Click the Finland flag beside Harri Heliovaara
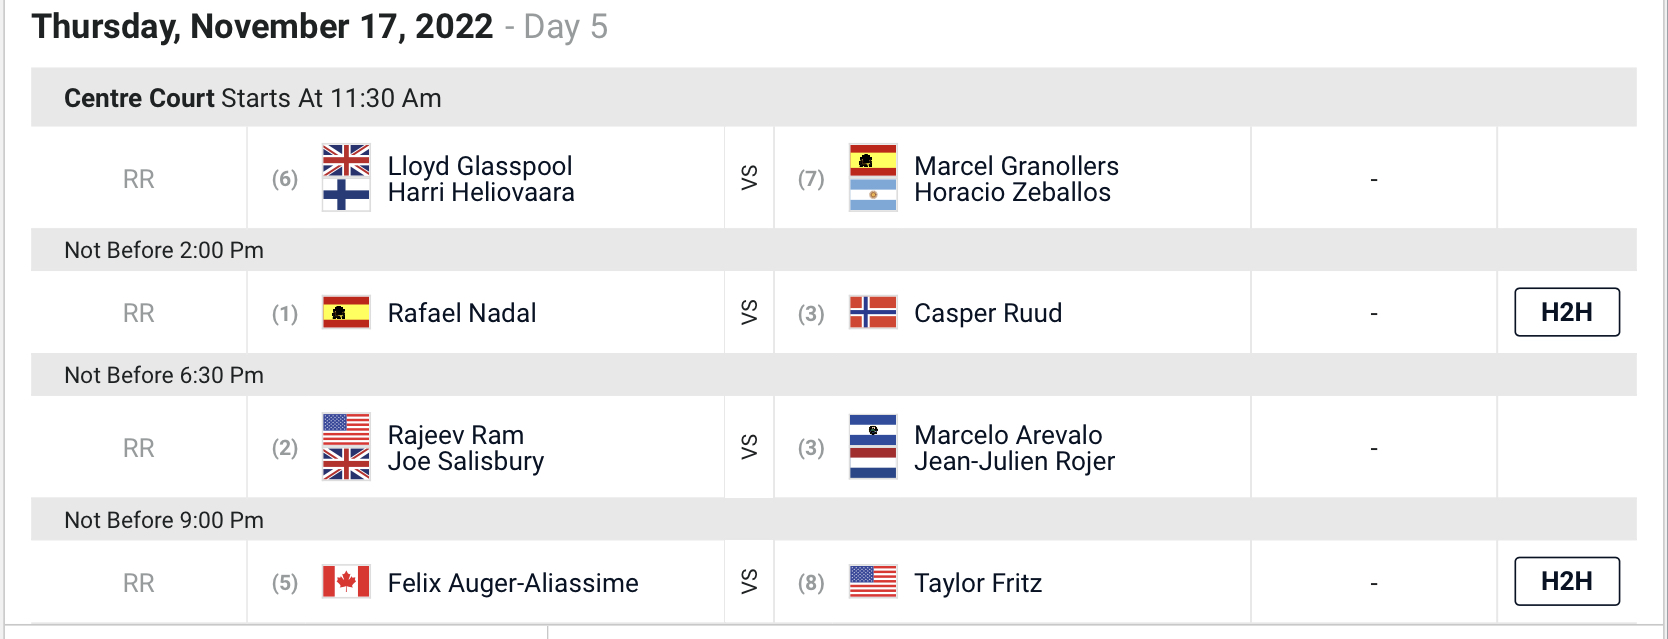Screen dimensions: 1668x639 point(346,194)
